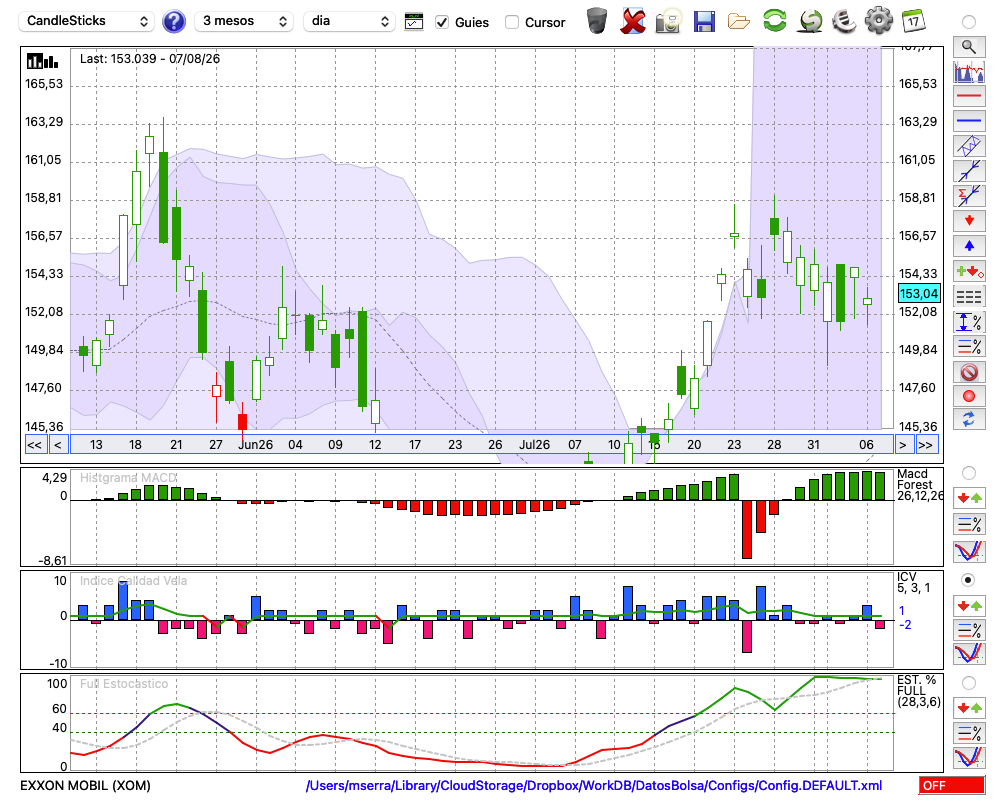Enable the Cursor checkbox

point(511,22)
